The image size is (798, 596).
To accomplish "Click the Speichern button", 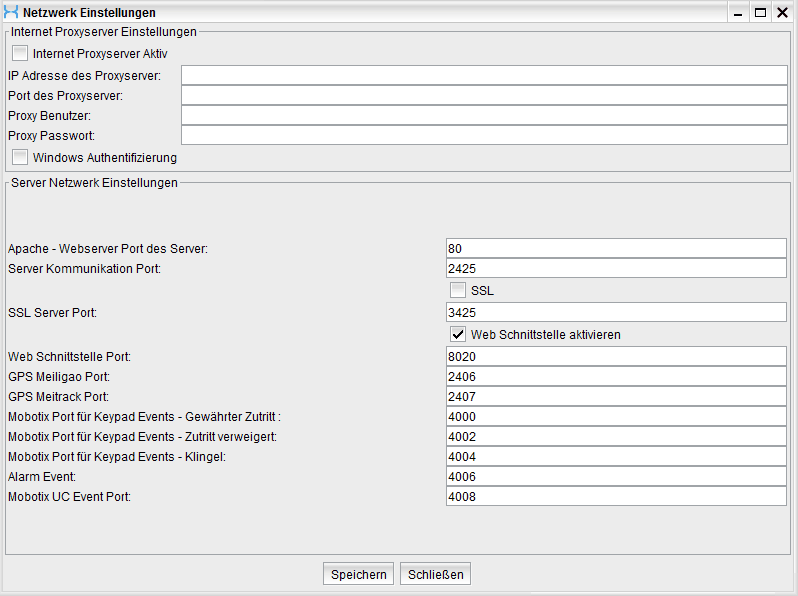I will (x=358, y=574).
